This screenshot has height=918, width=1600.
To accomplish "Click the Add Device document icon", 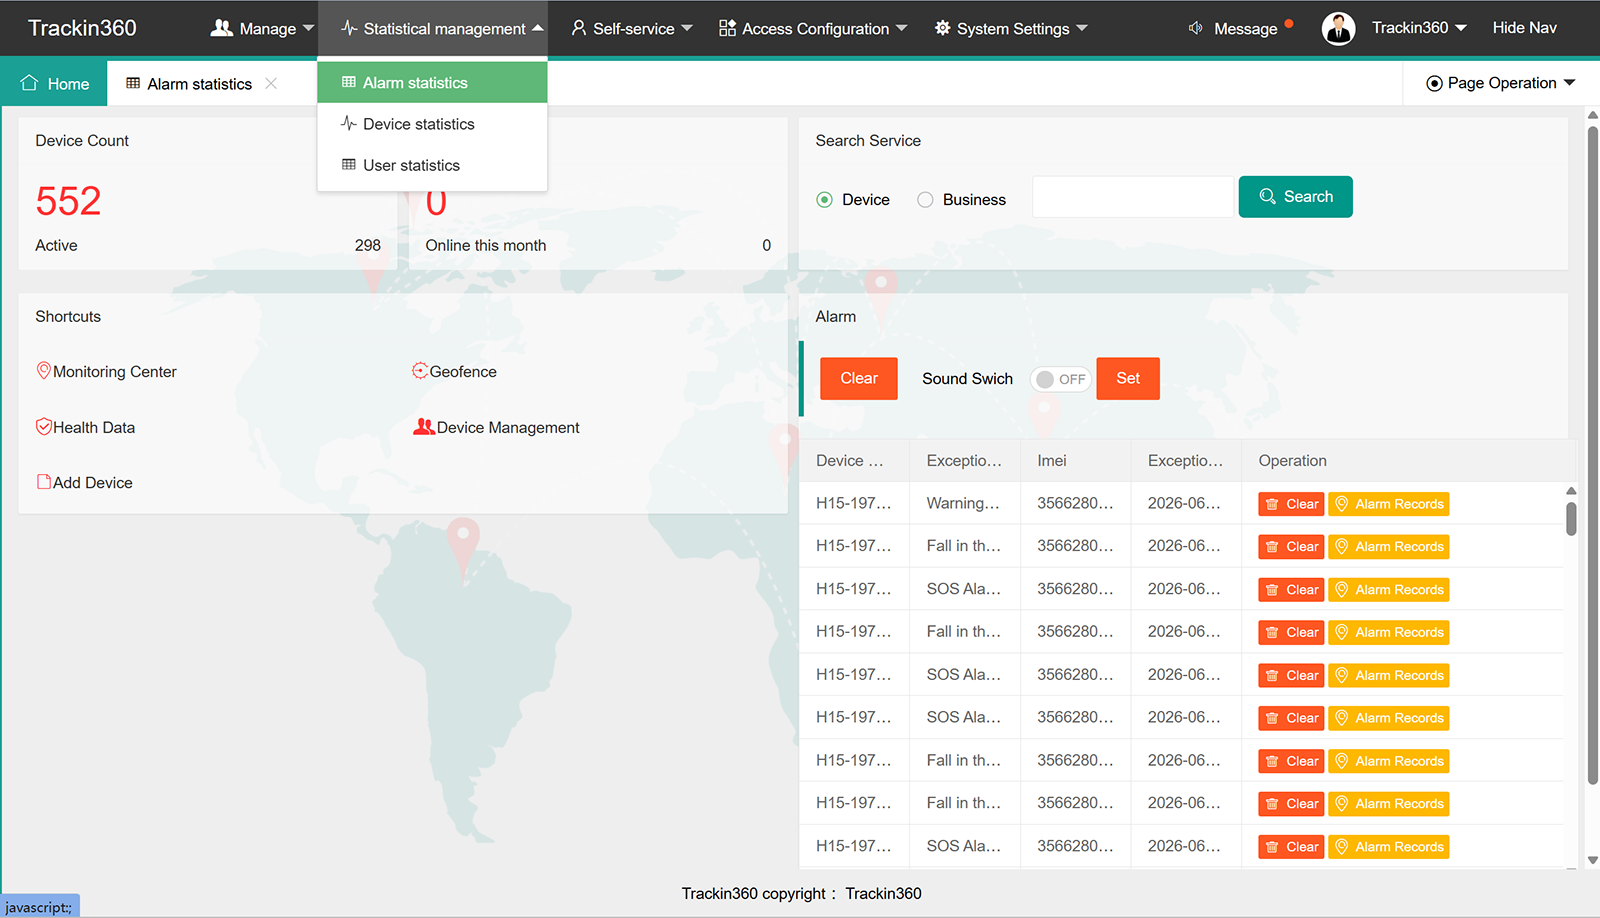I will [44, 482].
